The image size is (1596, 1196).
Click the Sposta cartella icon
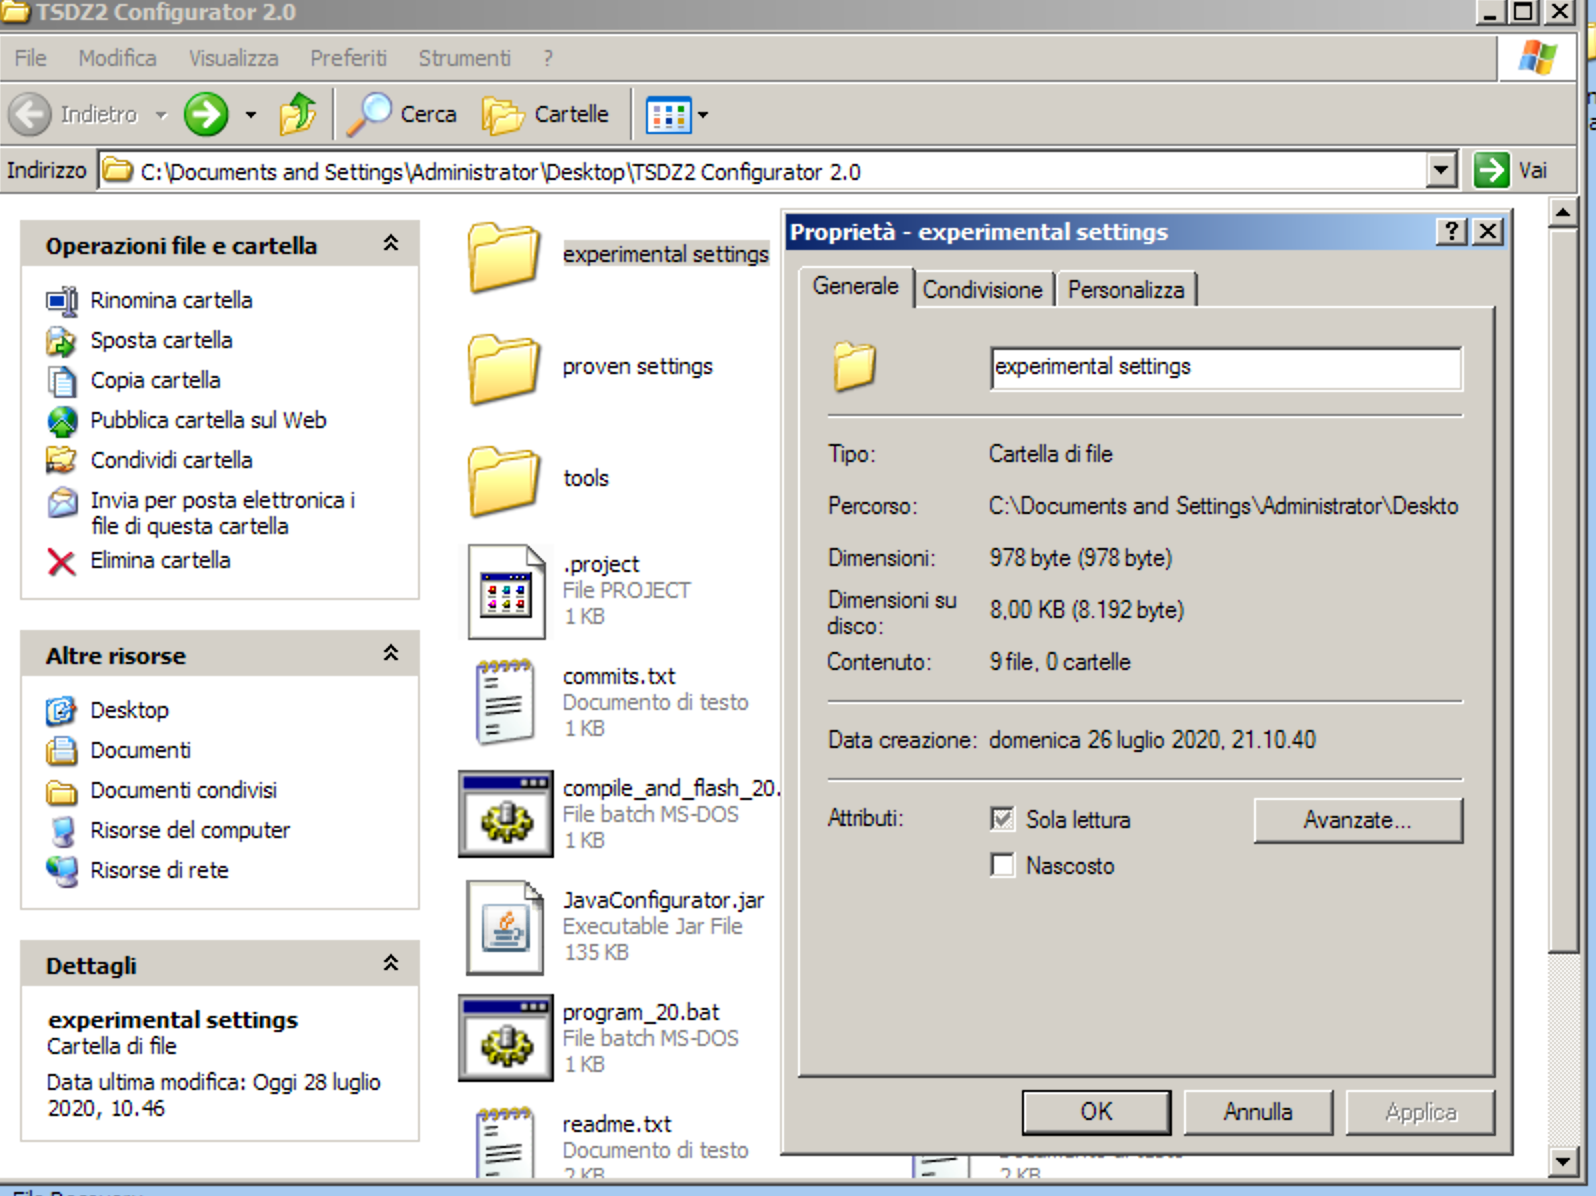pos(61,341)
